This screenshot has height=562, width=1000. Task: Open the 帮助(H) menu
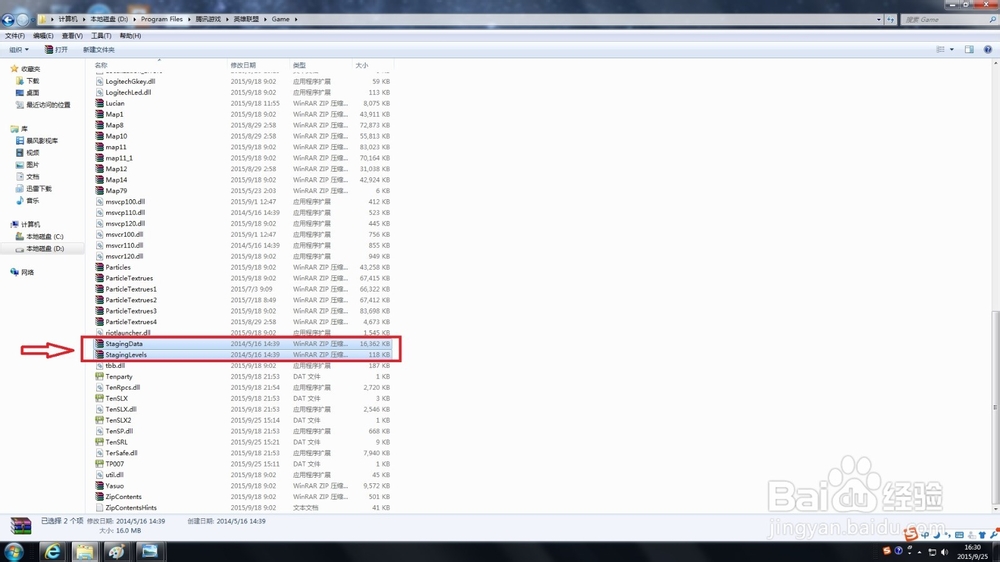pos(130,36)
